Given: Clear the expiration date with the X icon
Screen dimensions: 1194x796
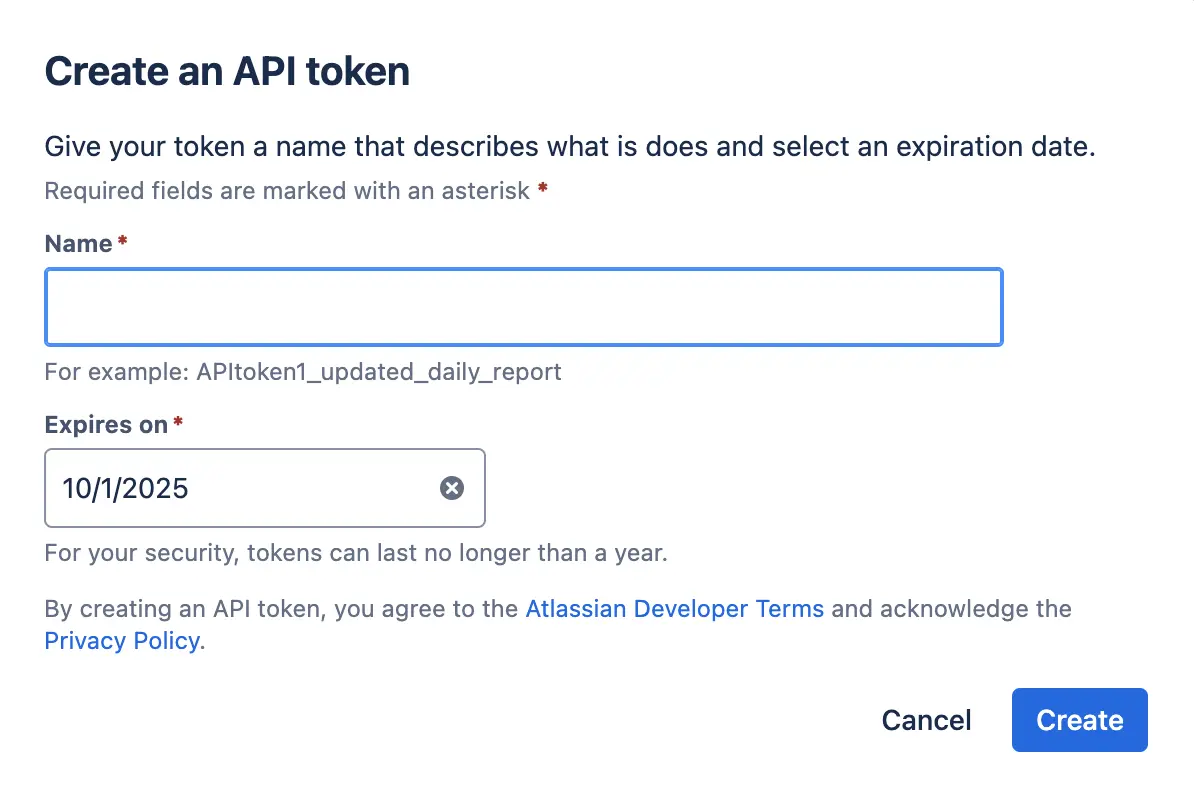Looking at the screenshot, I should click(452, 488).
